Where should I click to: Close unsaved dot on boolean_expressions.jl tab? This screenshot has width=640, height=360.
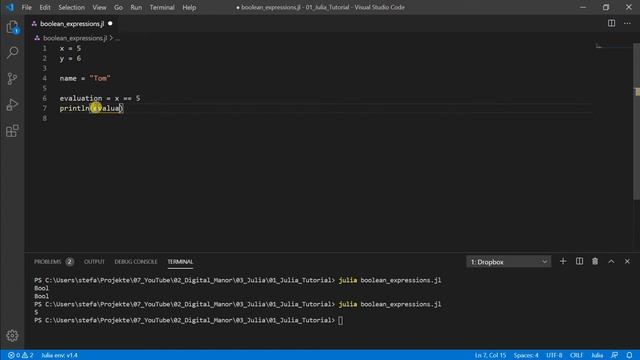(110, 24)
